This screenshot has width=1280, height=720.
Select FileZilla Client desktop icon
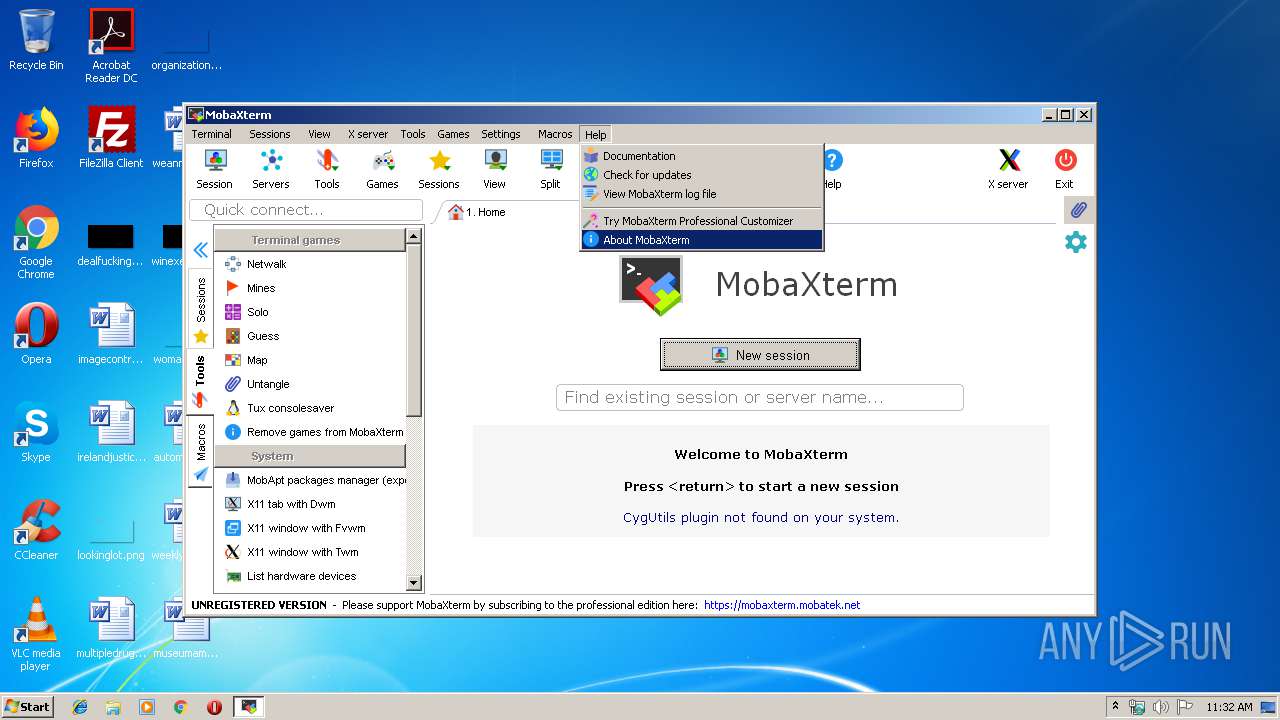click(111, 138)
